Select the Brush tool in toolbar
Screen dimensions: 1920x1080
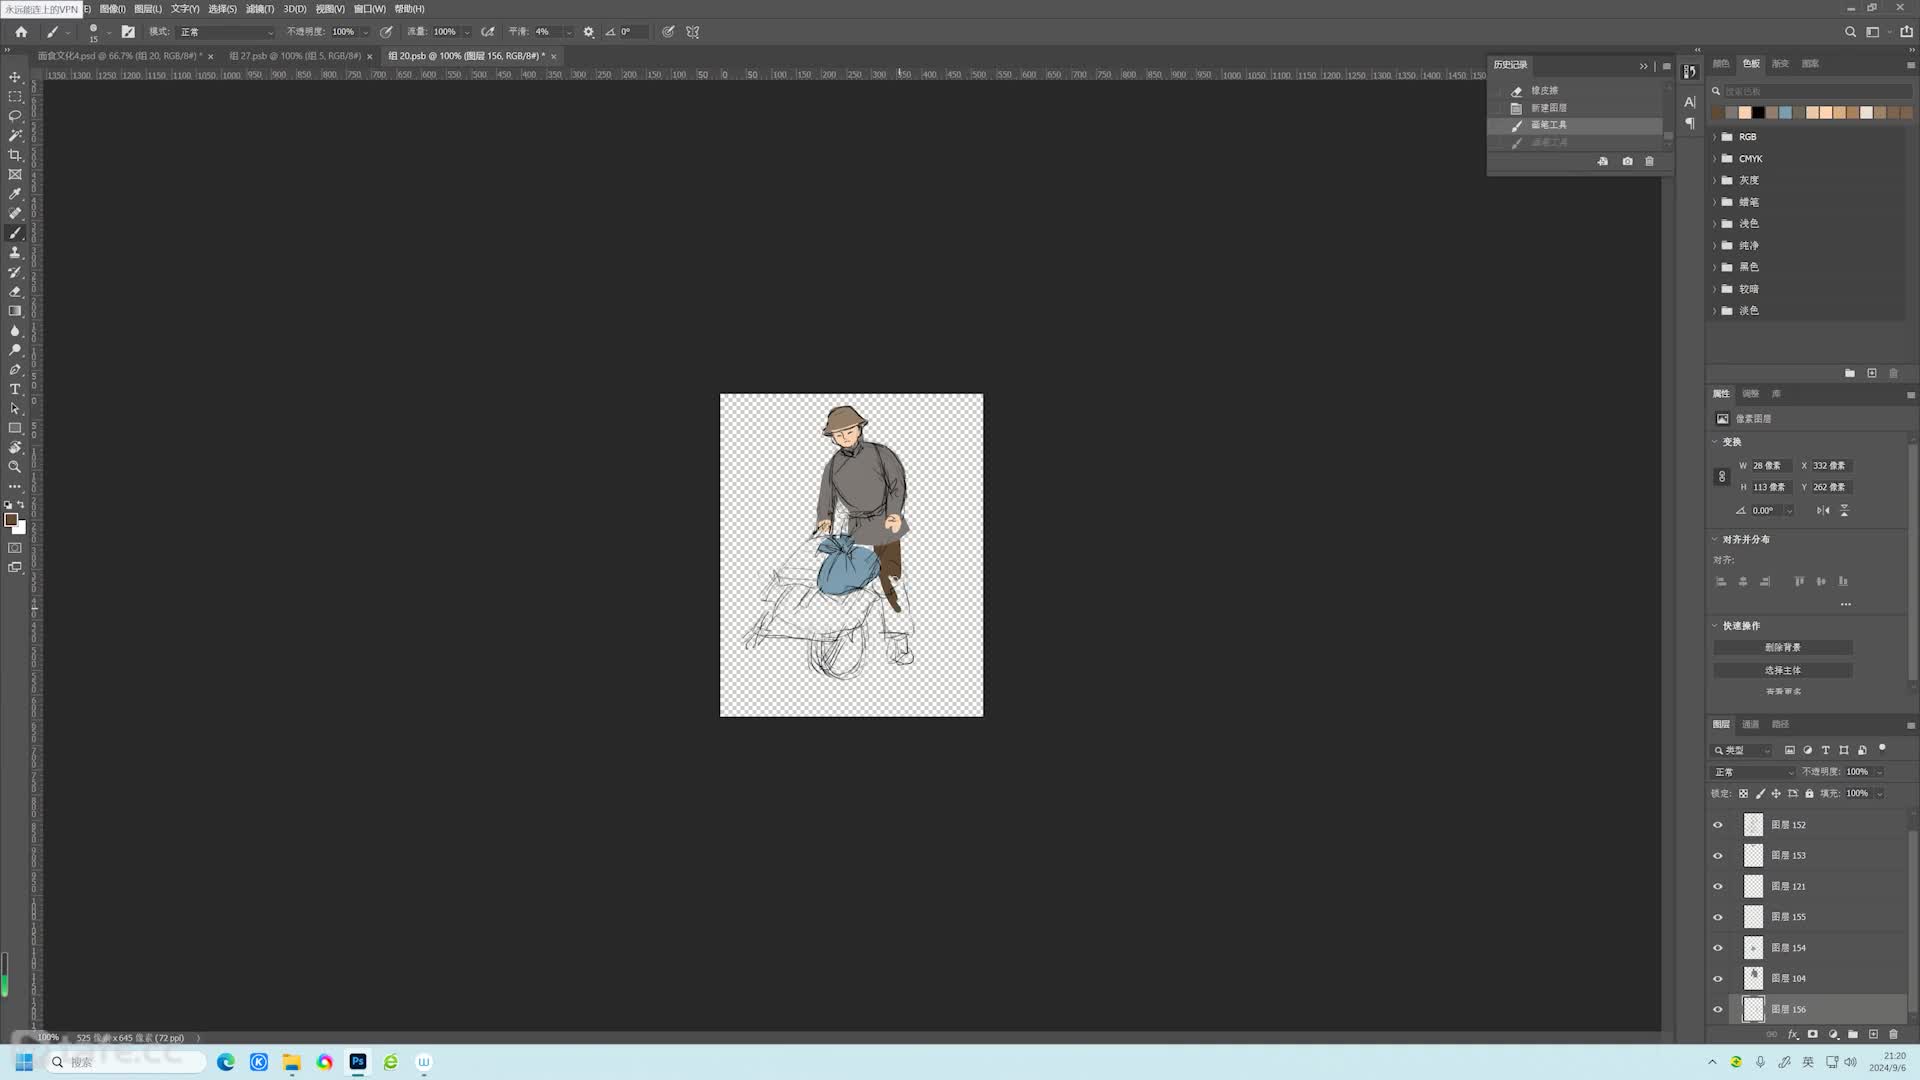[15, 233]
